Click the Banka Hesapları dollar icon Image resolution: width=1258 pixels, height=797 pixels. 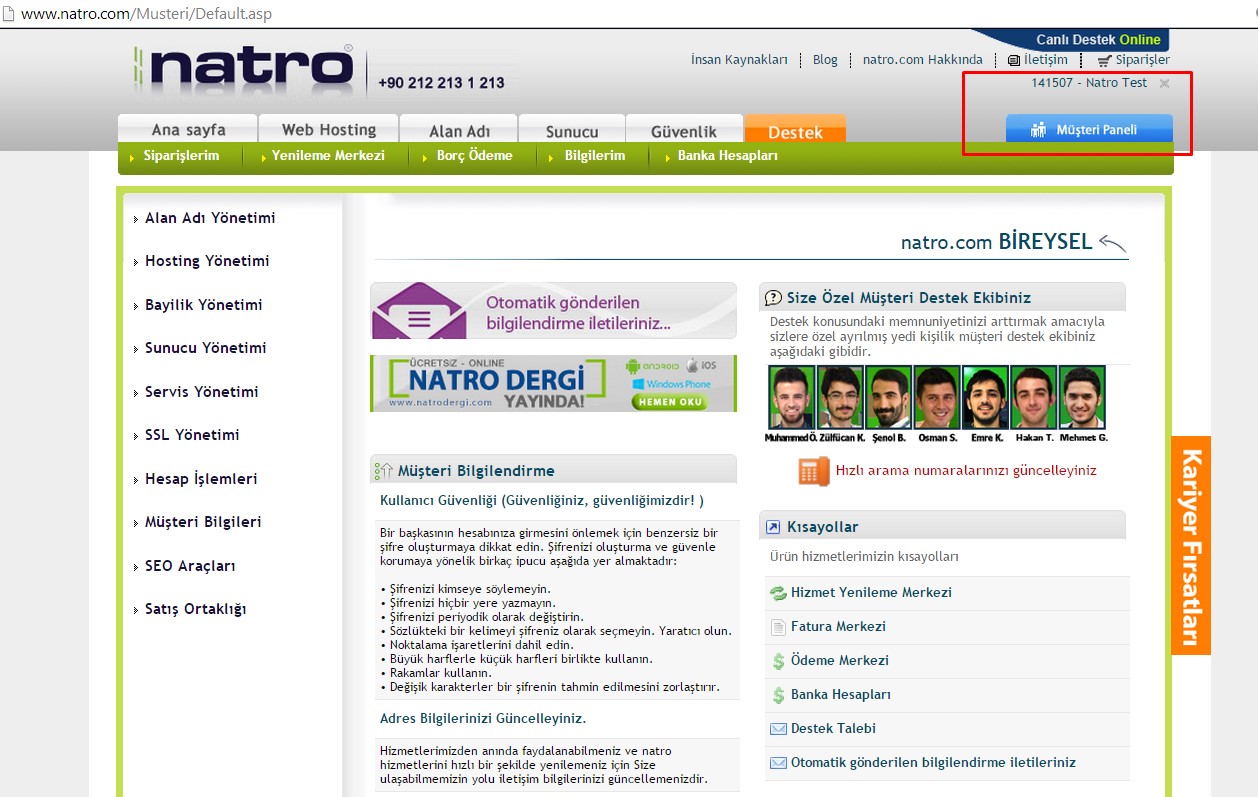coord(778,695)
